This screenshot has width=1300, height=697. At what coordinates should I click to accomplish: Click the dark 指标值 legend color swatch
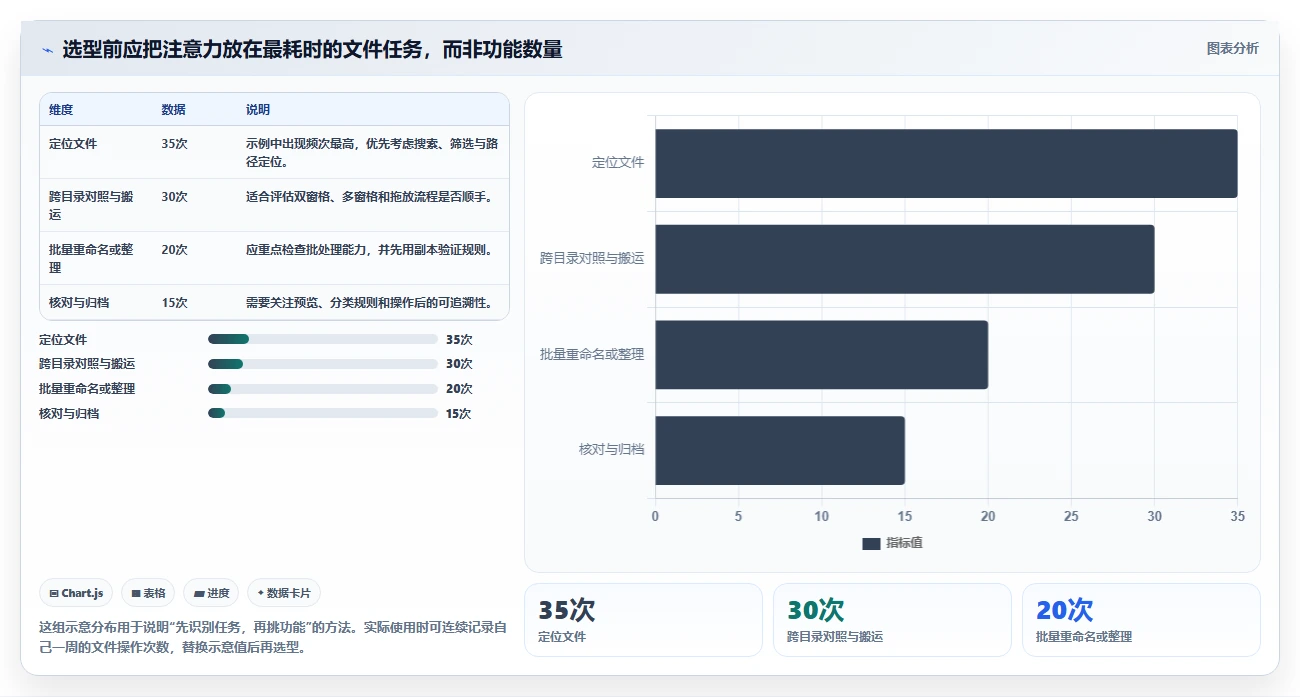point(871,543)
